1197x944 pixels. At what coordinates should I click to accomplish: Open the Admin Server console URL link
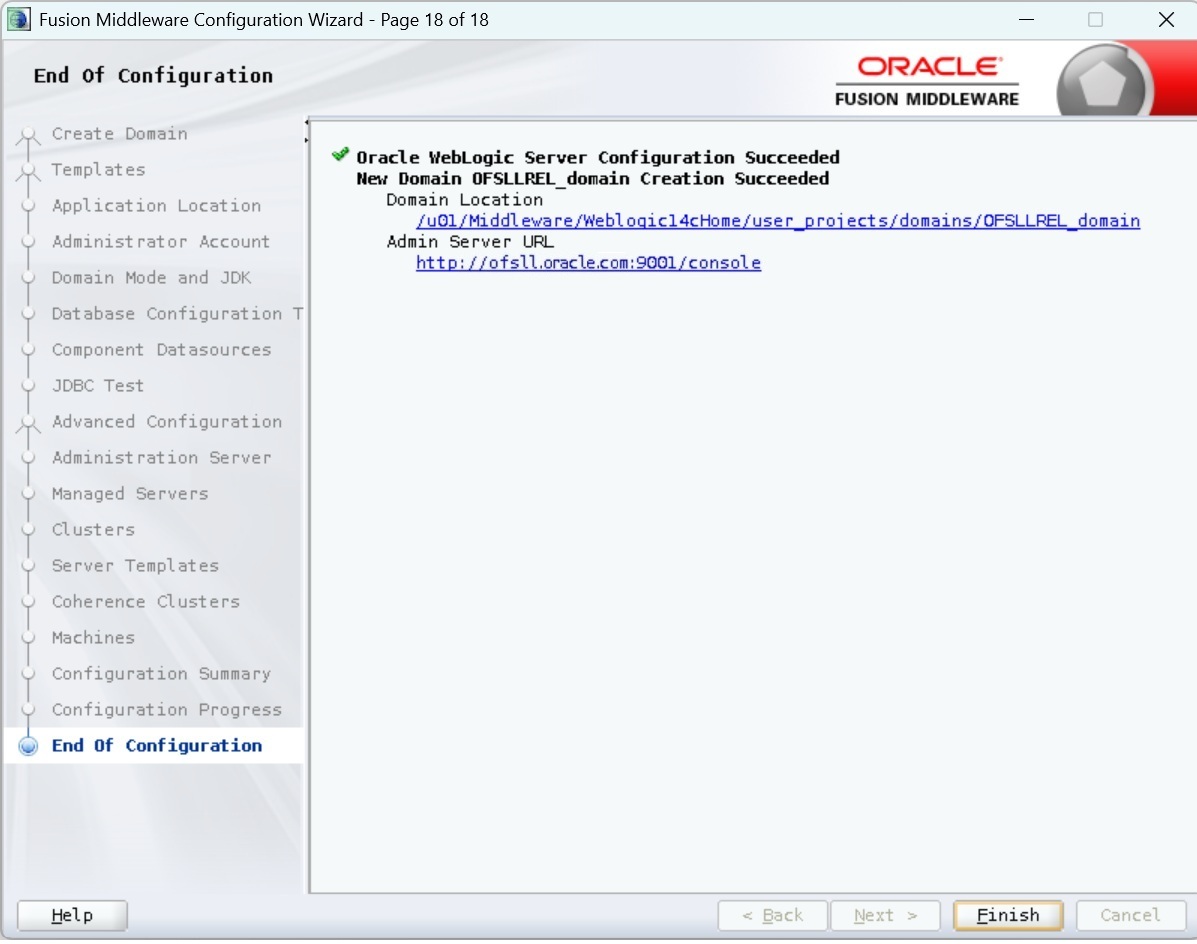tap(588, 263)
